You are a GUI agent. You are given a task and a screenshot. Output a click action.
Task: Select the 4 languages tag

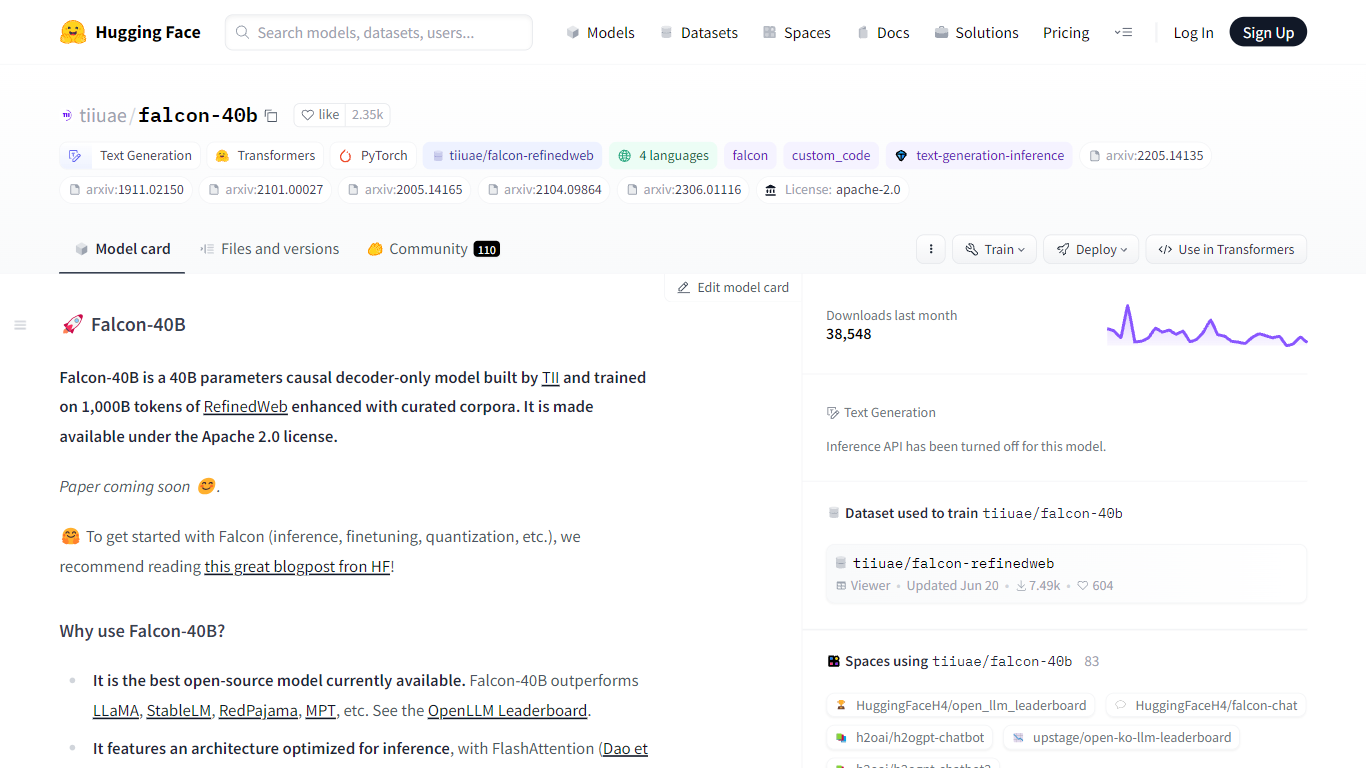pyautogui.click(x=663, y=156)
